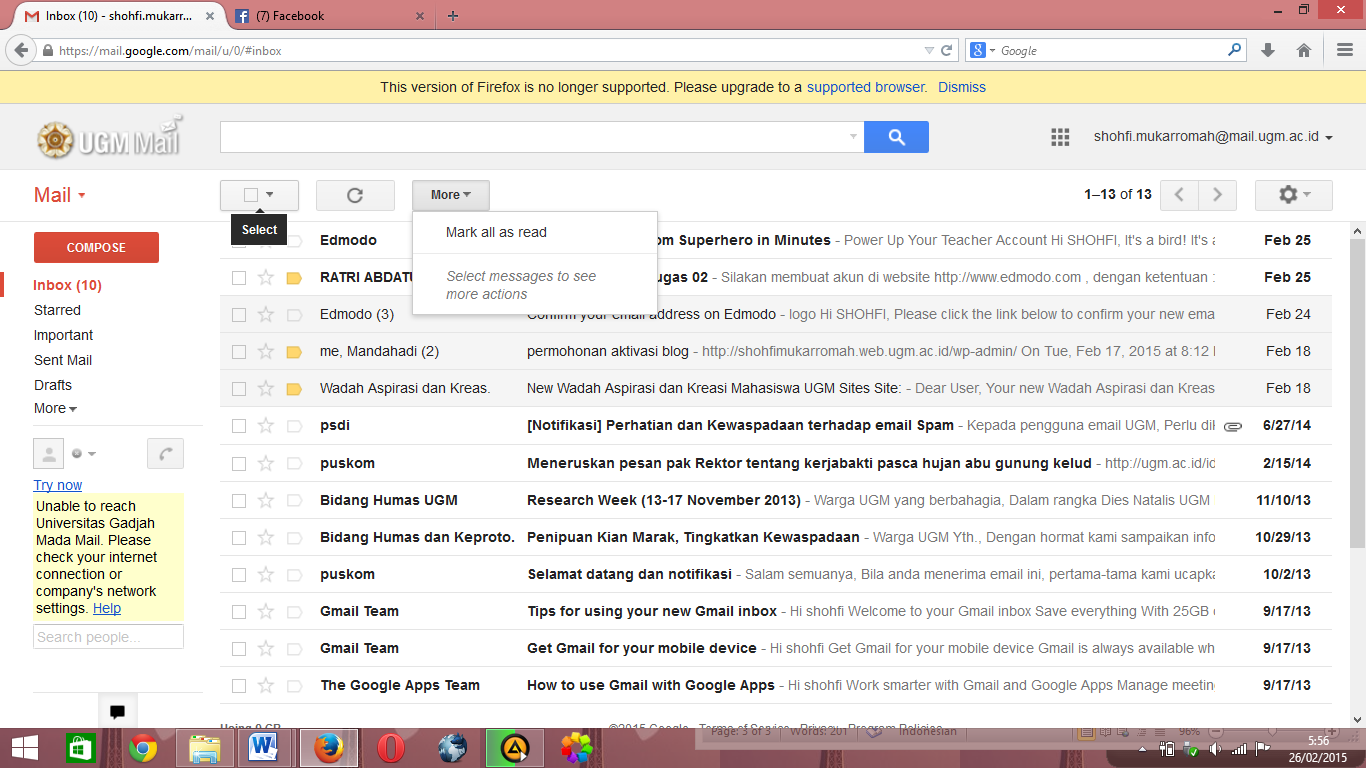The image size is (1366, 768).
Task: Reload page using address bar icon
Action: [x=947, y=50]
